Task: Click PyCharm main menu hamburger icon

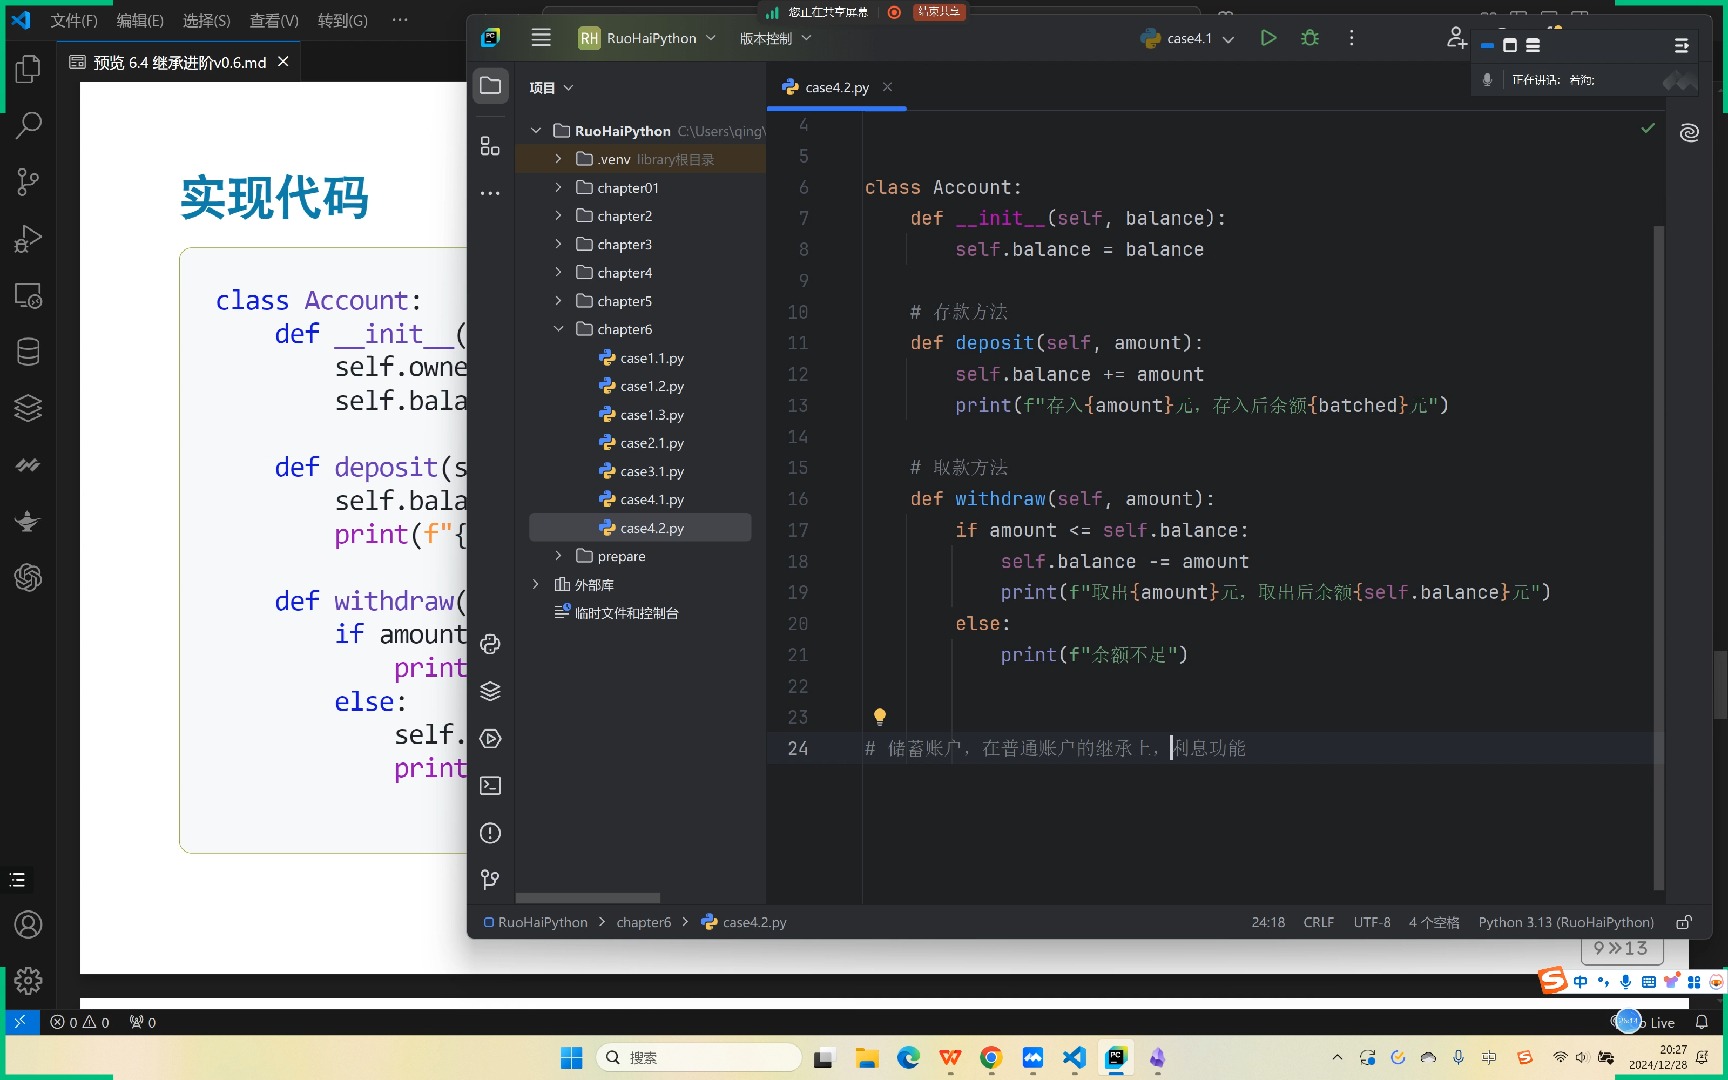Action: [541, 38]
